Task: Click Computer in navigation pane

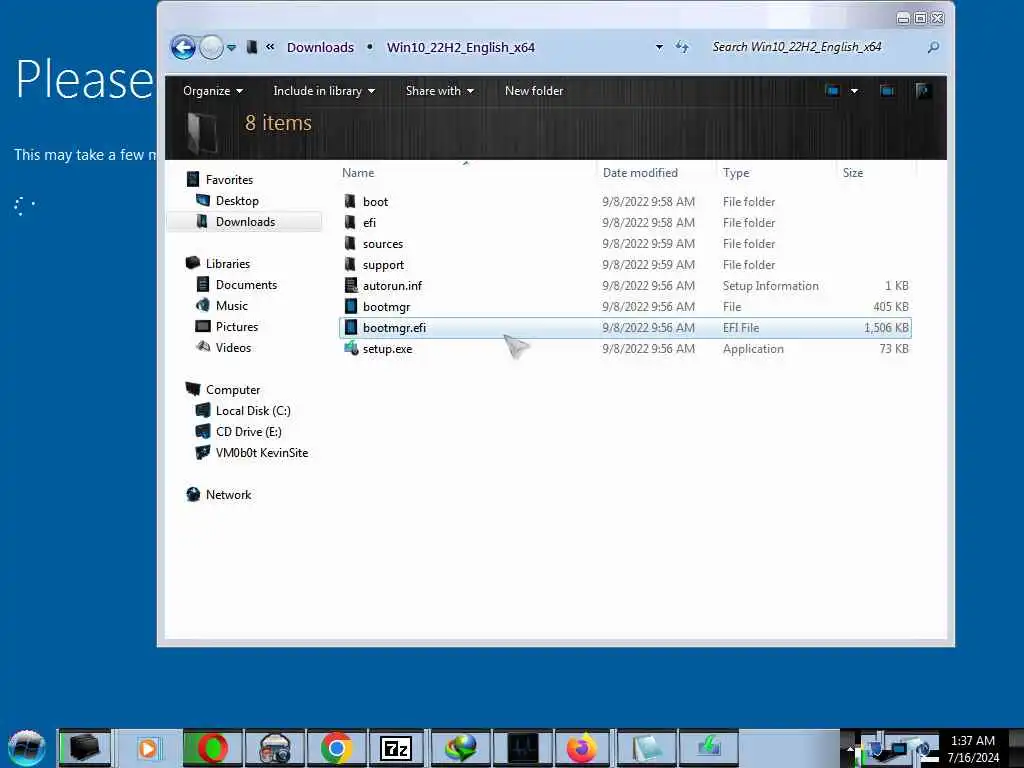Action: point(232,390)
